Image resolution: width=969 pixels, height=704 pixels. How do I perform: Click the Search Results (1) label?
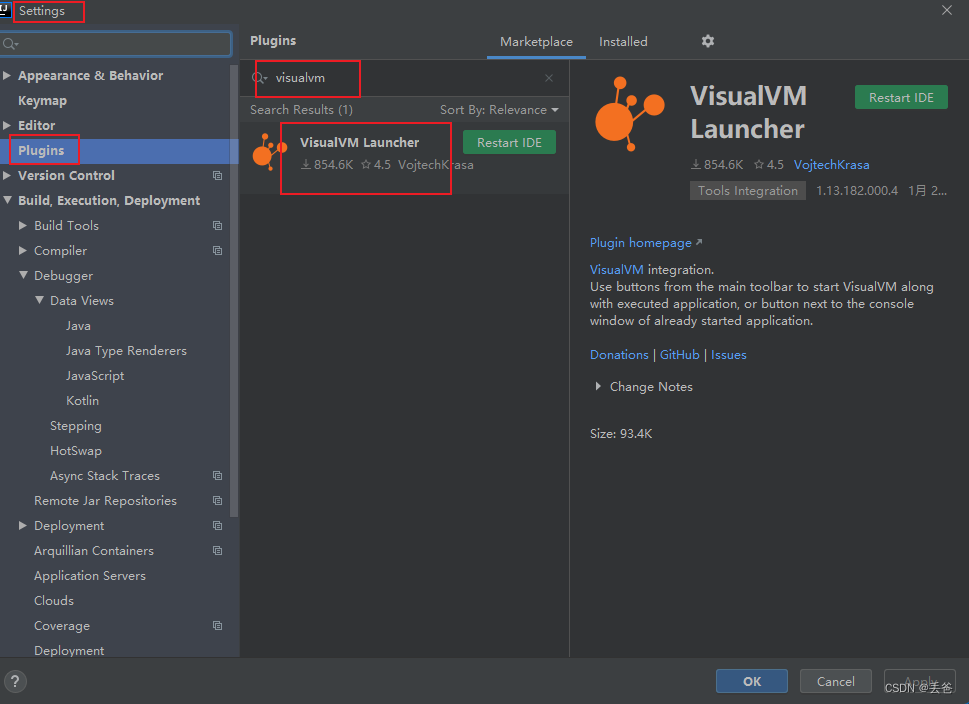click(x=301, y=110)
